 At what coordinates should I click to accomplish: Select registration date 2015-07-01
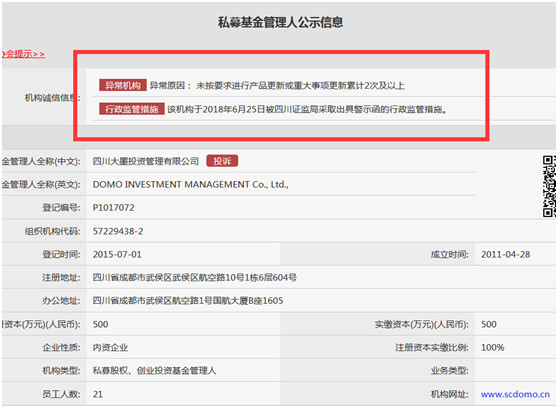[117, 255]
